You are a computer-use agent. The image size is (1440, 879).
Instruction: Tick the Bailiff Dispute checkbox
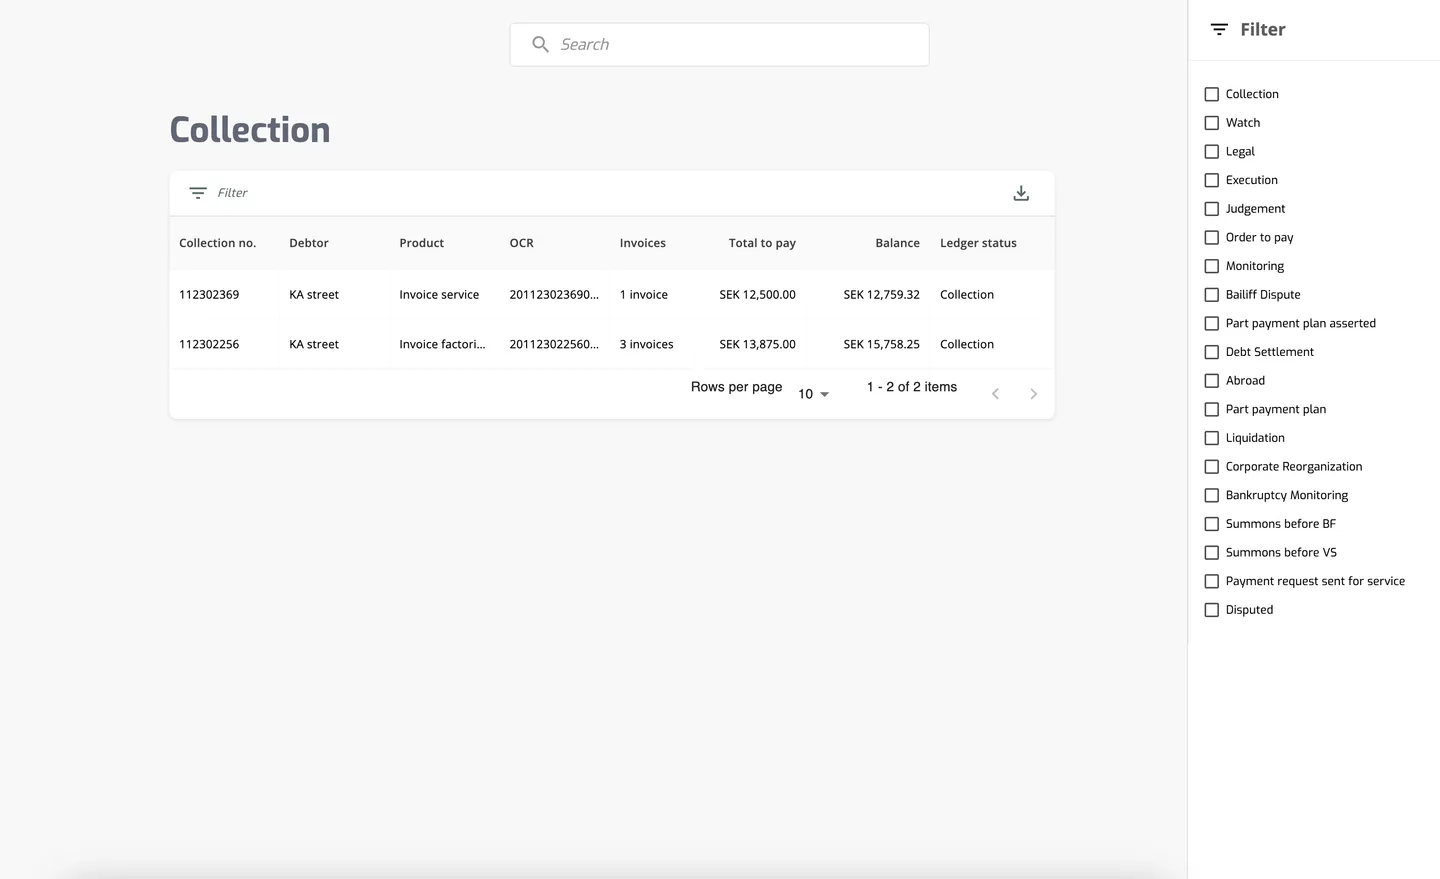click(1212, 295)
